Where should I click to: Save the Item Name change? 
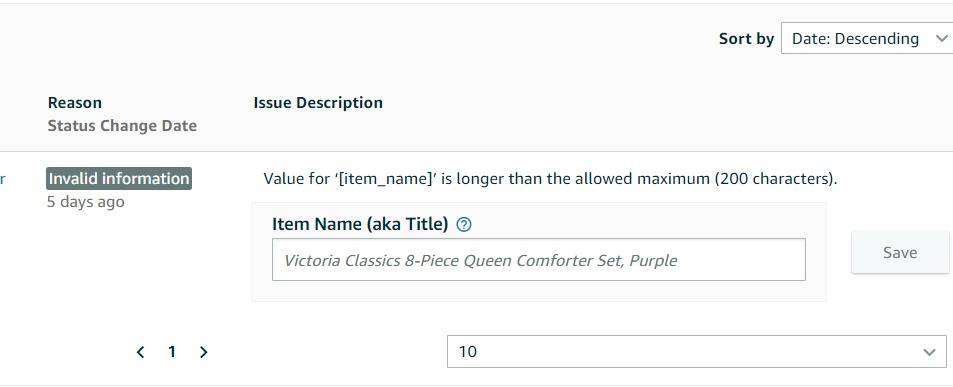click(900, 252)
